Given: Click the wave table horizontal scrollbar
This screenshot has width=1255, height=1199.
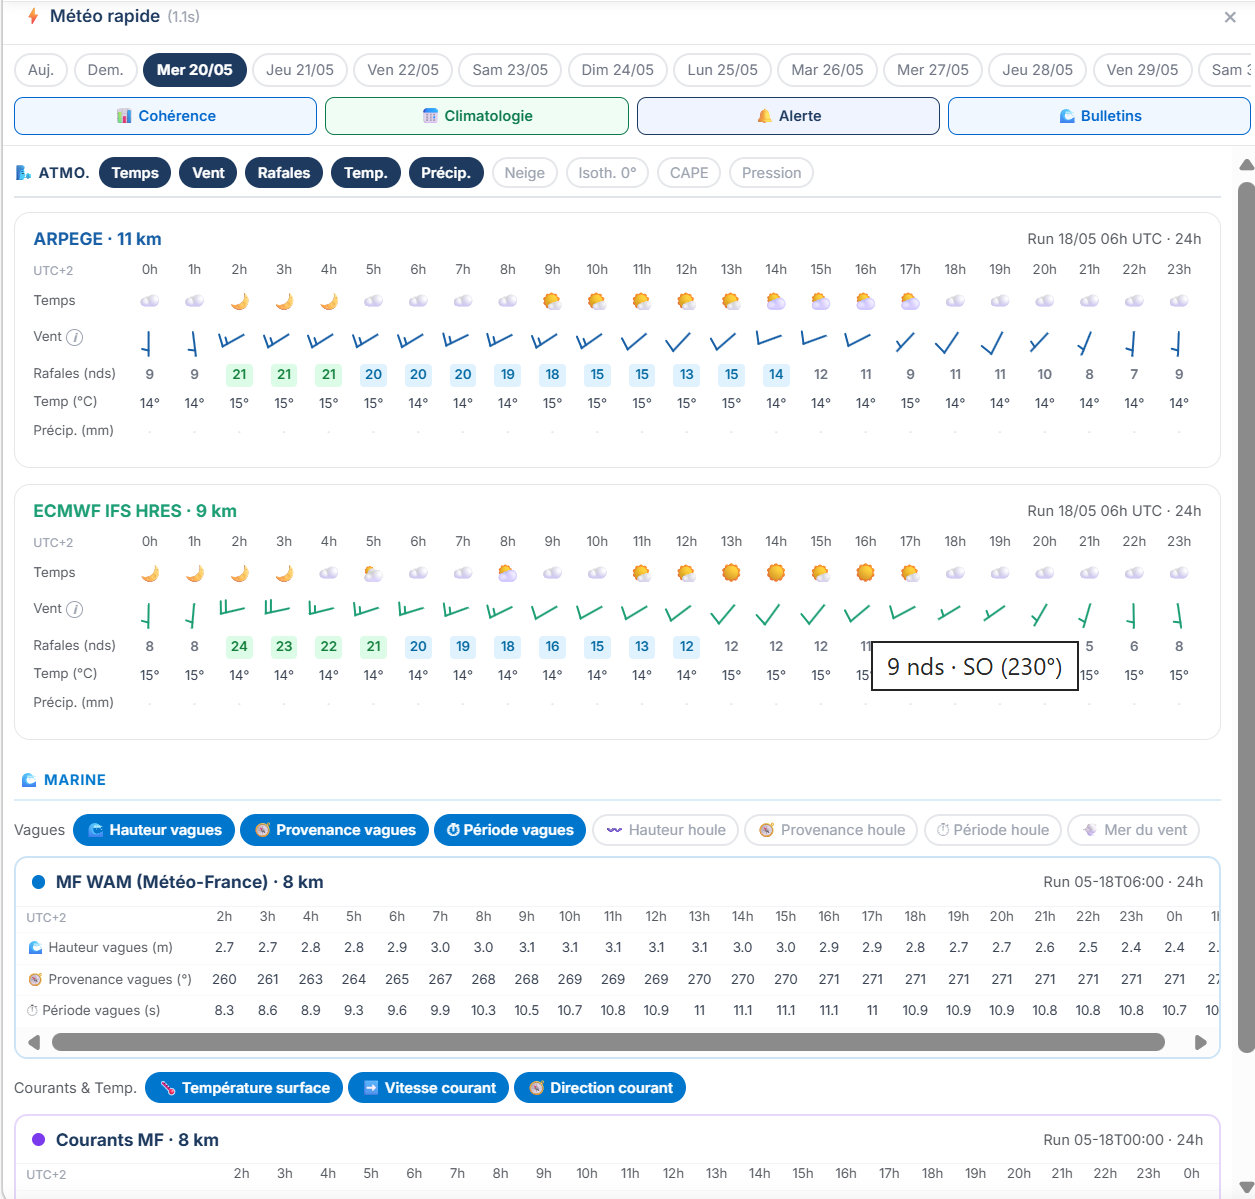Looking at the screenshot, I should point(608,1042).
